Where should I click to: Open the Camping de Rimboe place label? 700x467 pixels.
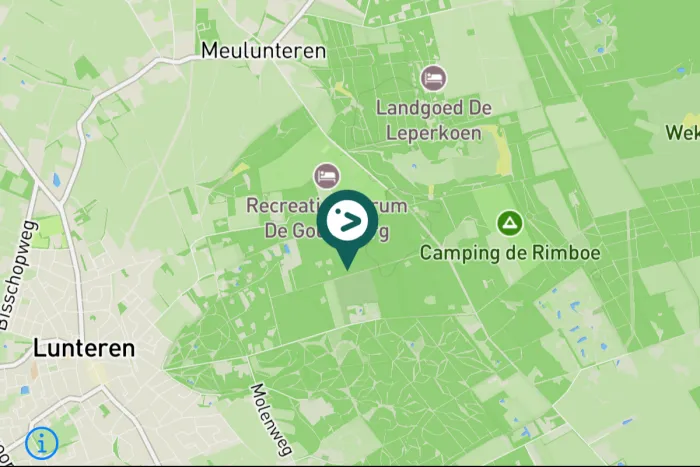[x=510, y=253]
